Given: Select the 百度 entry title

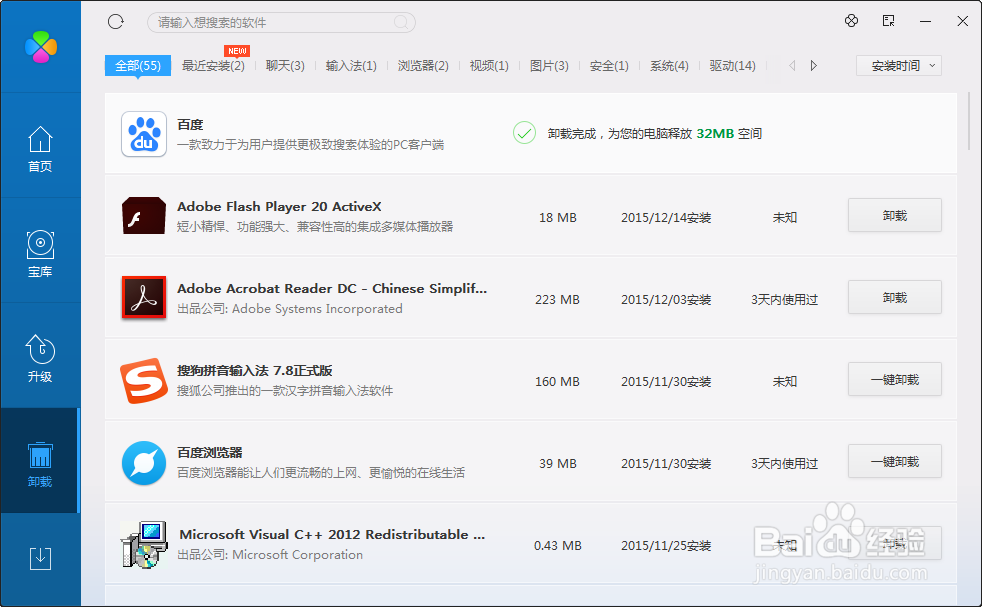Looking at the screenshot, I should 190,125.
